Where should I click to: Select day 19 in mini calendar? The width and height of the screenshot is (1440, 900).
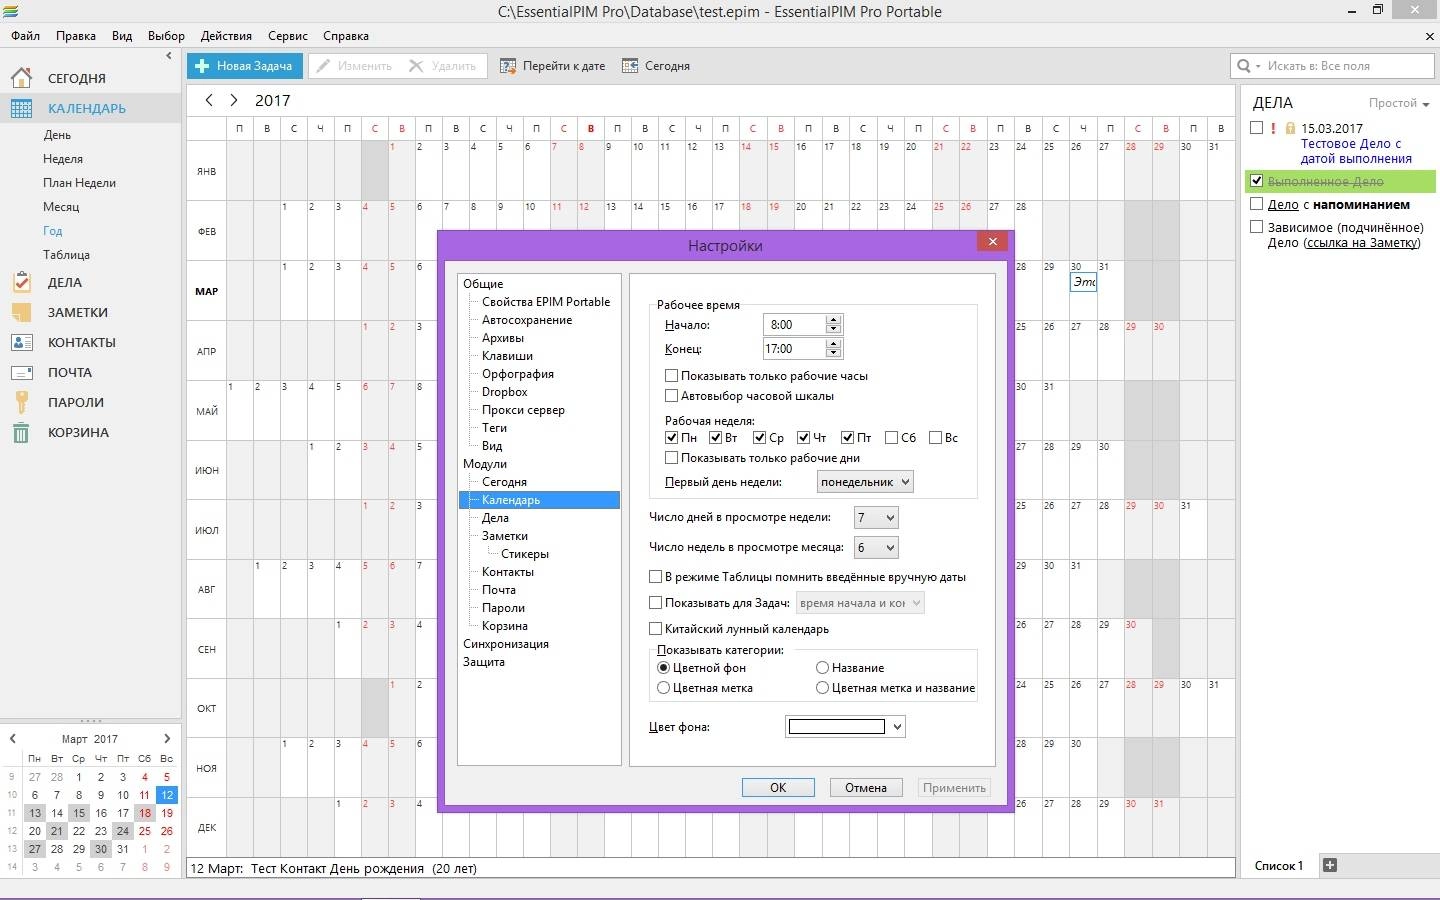167,813
